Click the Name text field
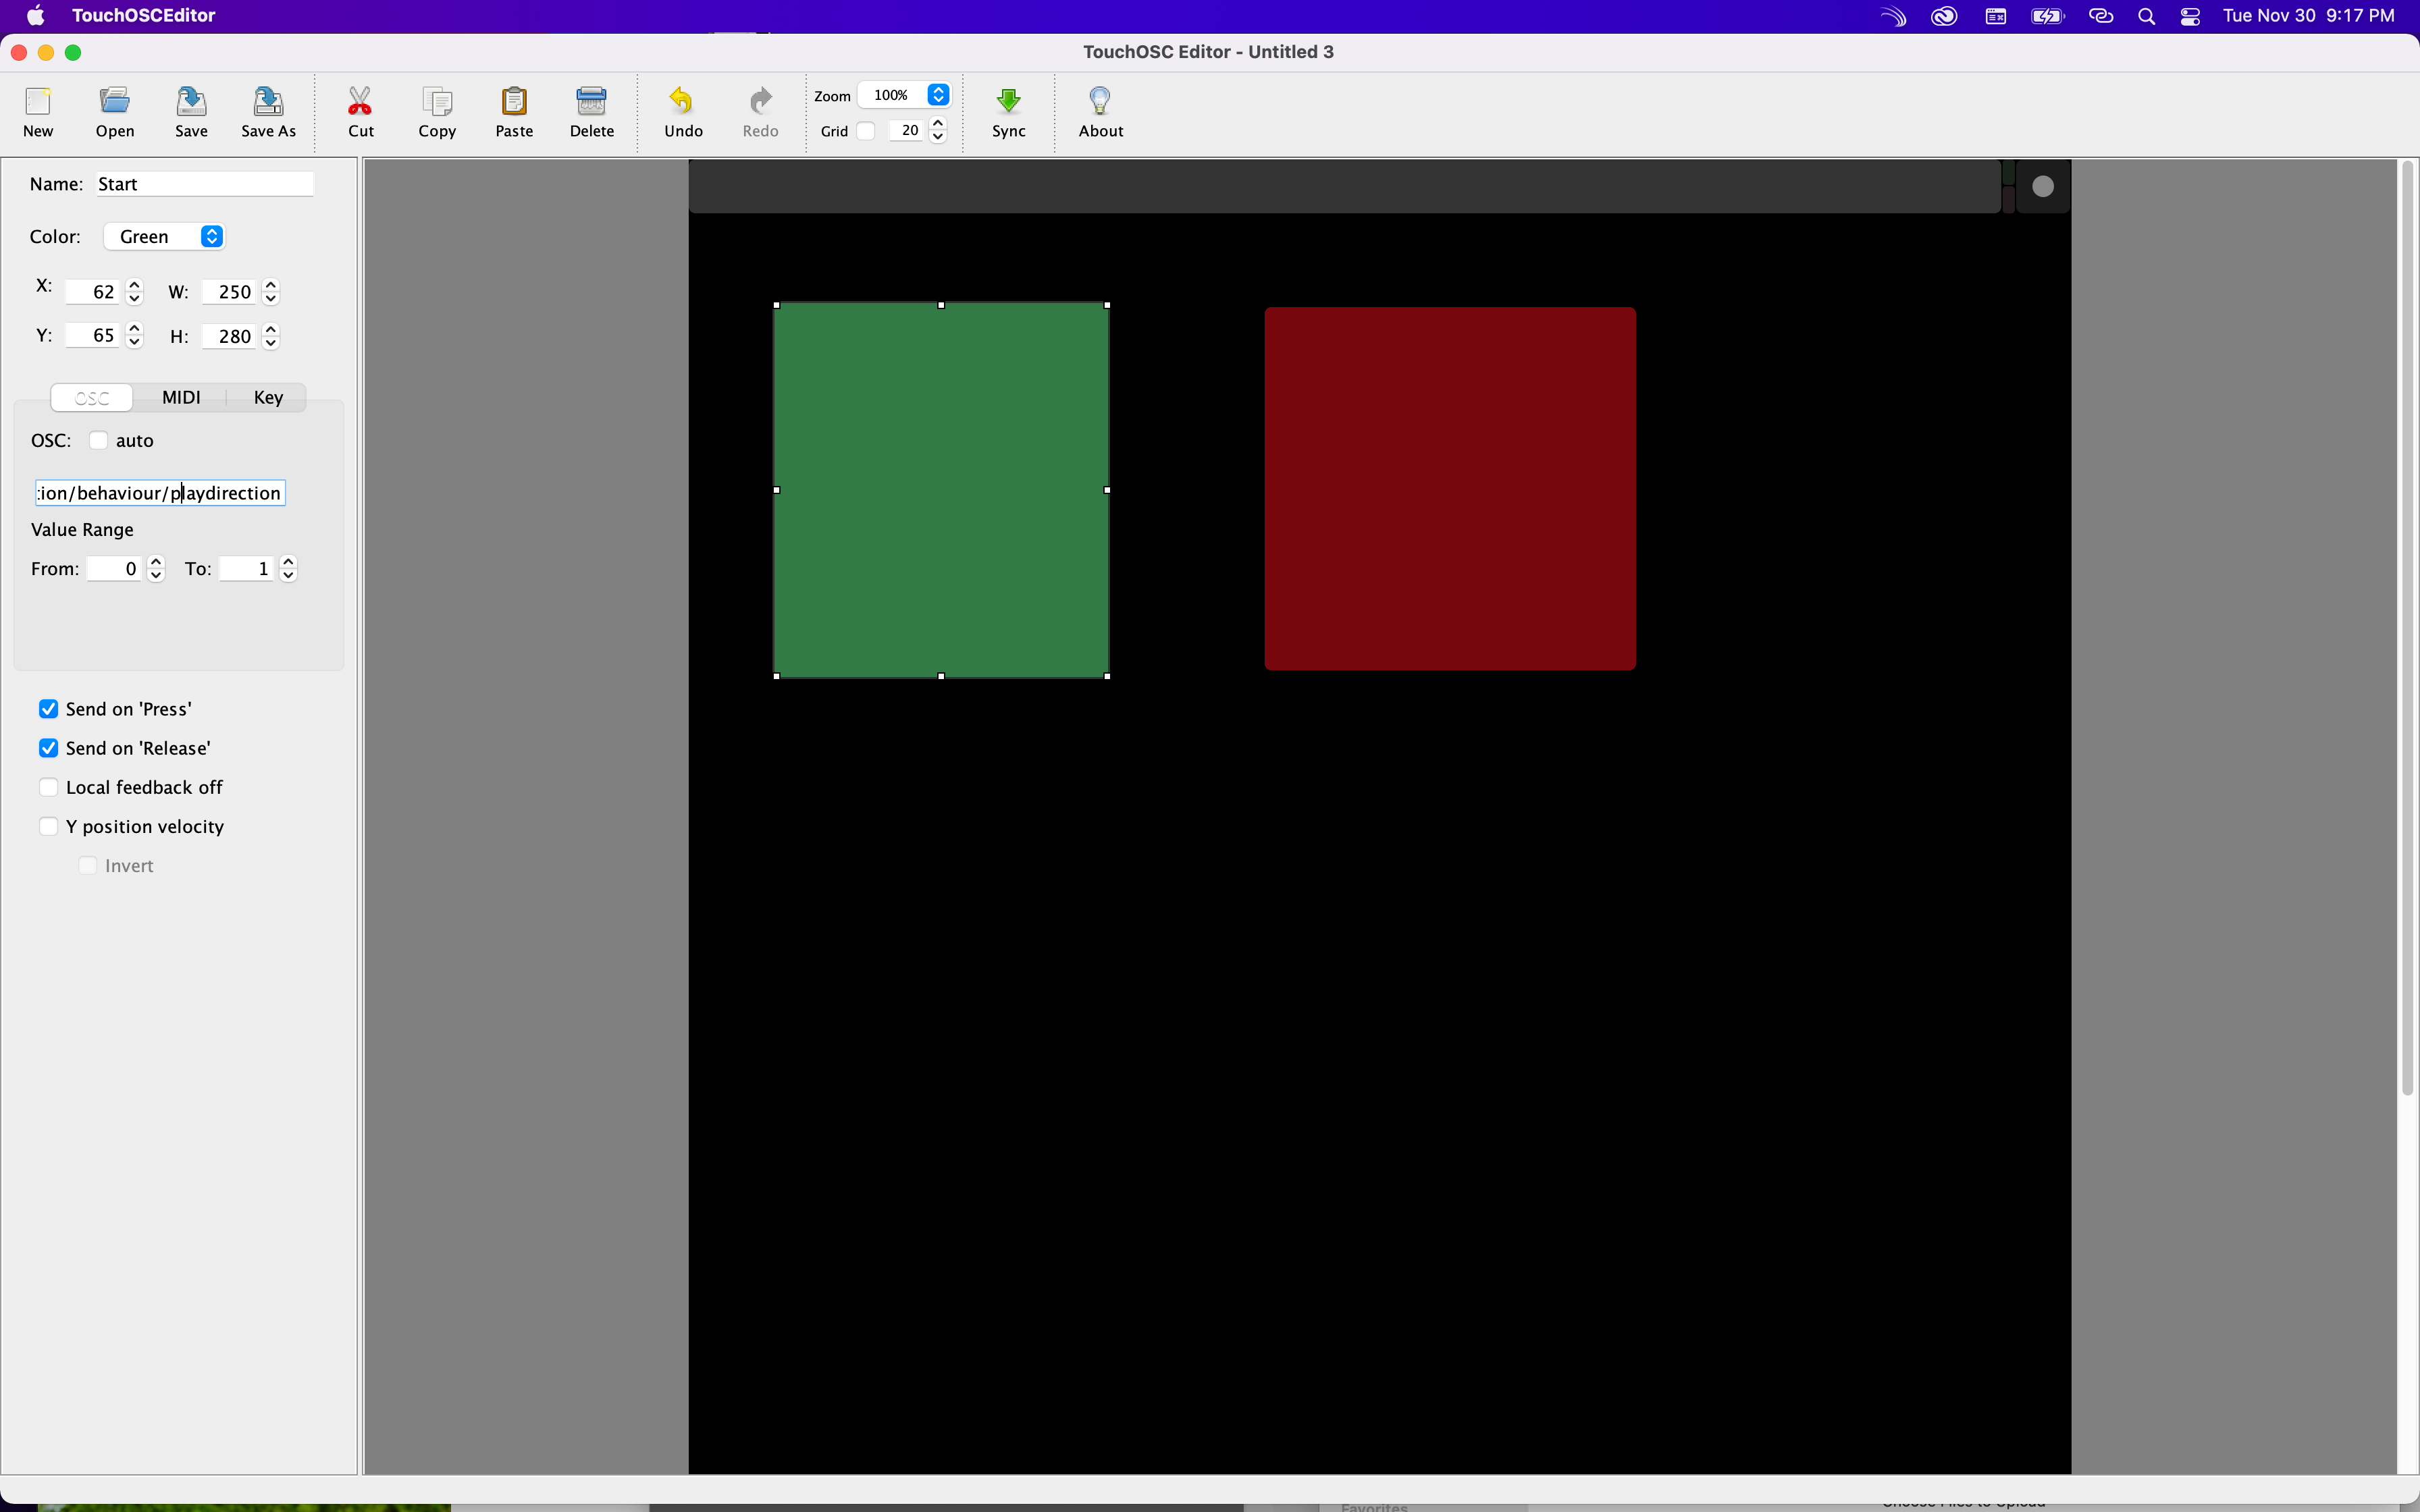 click(x=204, y=184)
